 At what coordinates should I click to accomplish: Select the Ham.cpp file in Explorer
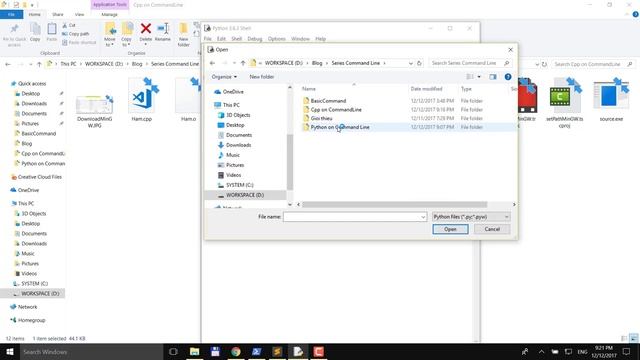(142, 100)
